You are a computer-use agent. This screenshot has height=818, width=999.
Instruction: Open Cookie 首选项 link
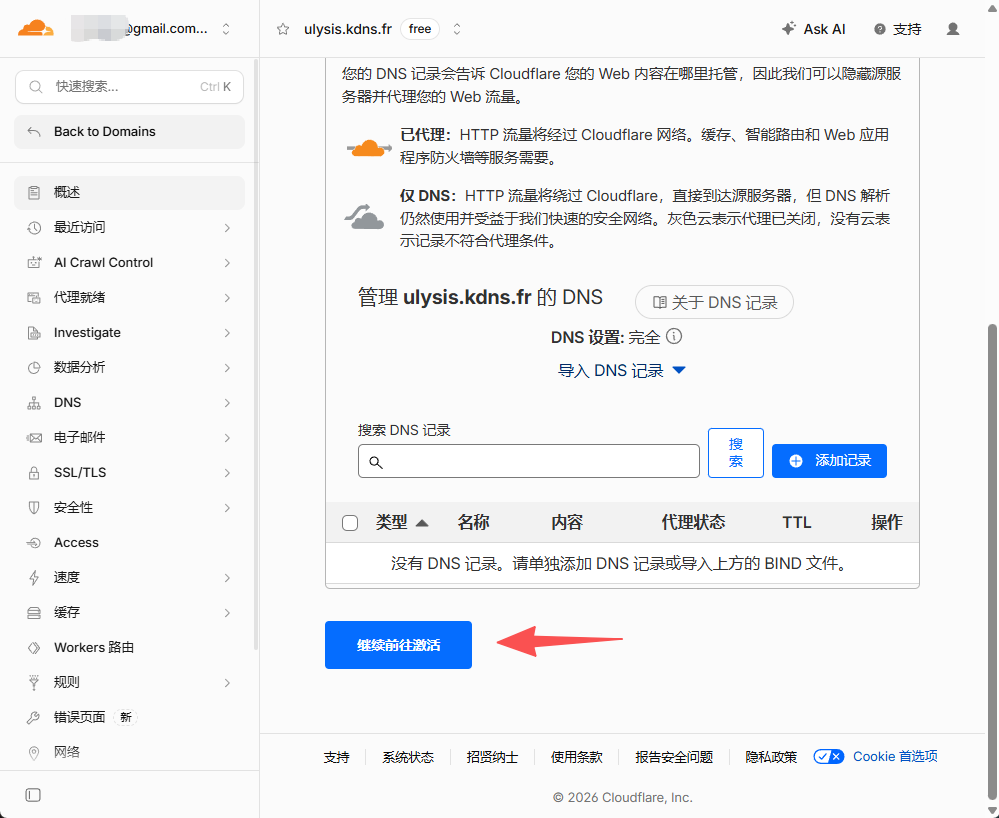[895, 756]
